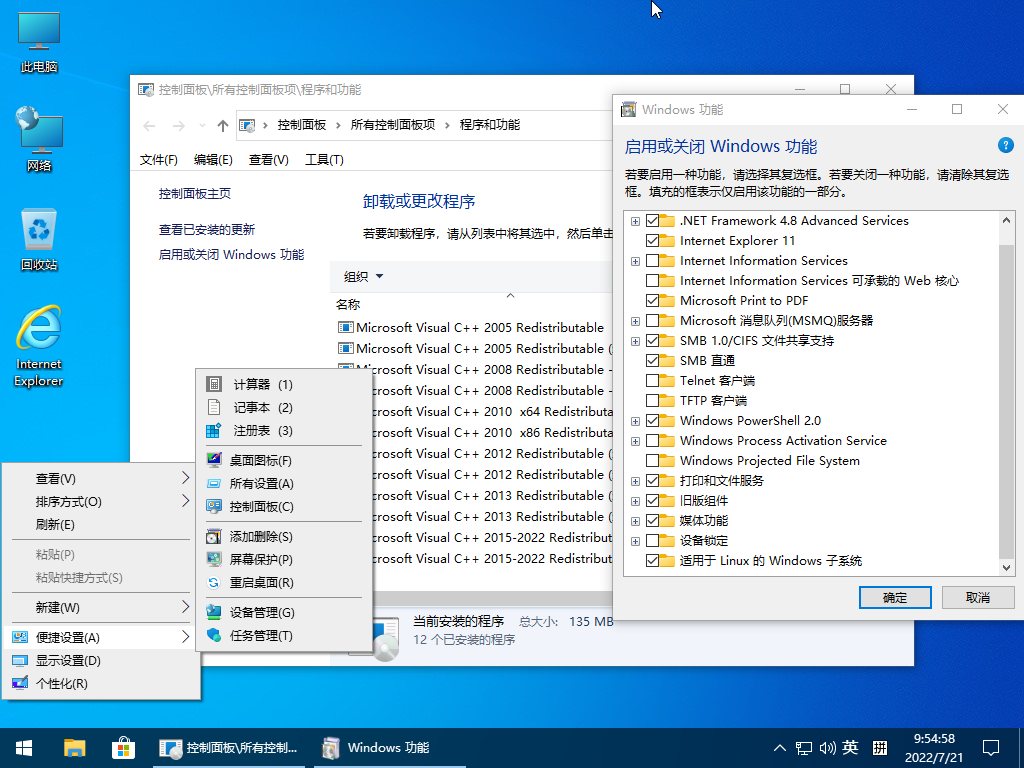Uncheck the Windows PowerShell 2.0 checkbox
Viewport: 1024px width, 768px height.
tap(652, 421)
